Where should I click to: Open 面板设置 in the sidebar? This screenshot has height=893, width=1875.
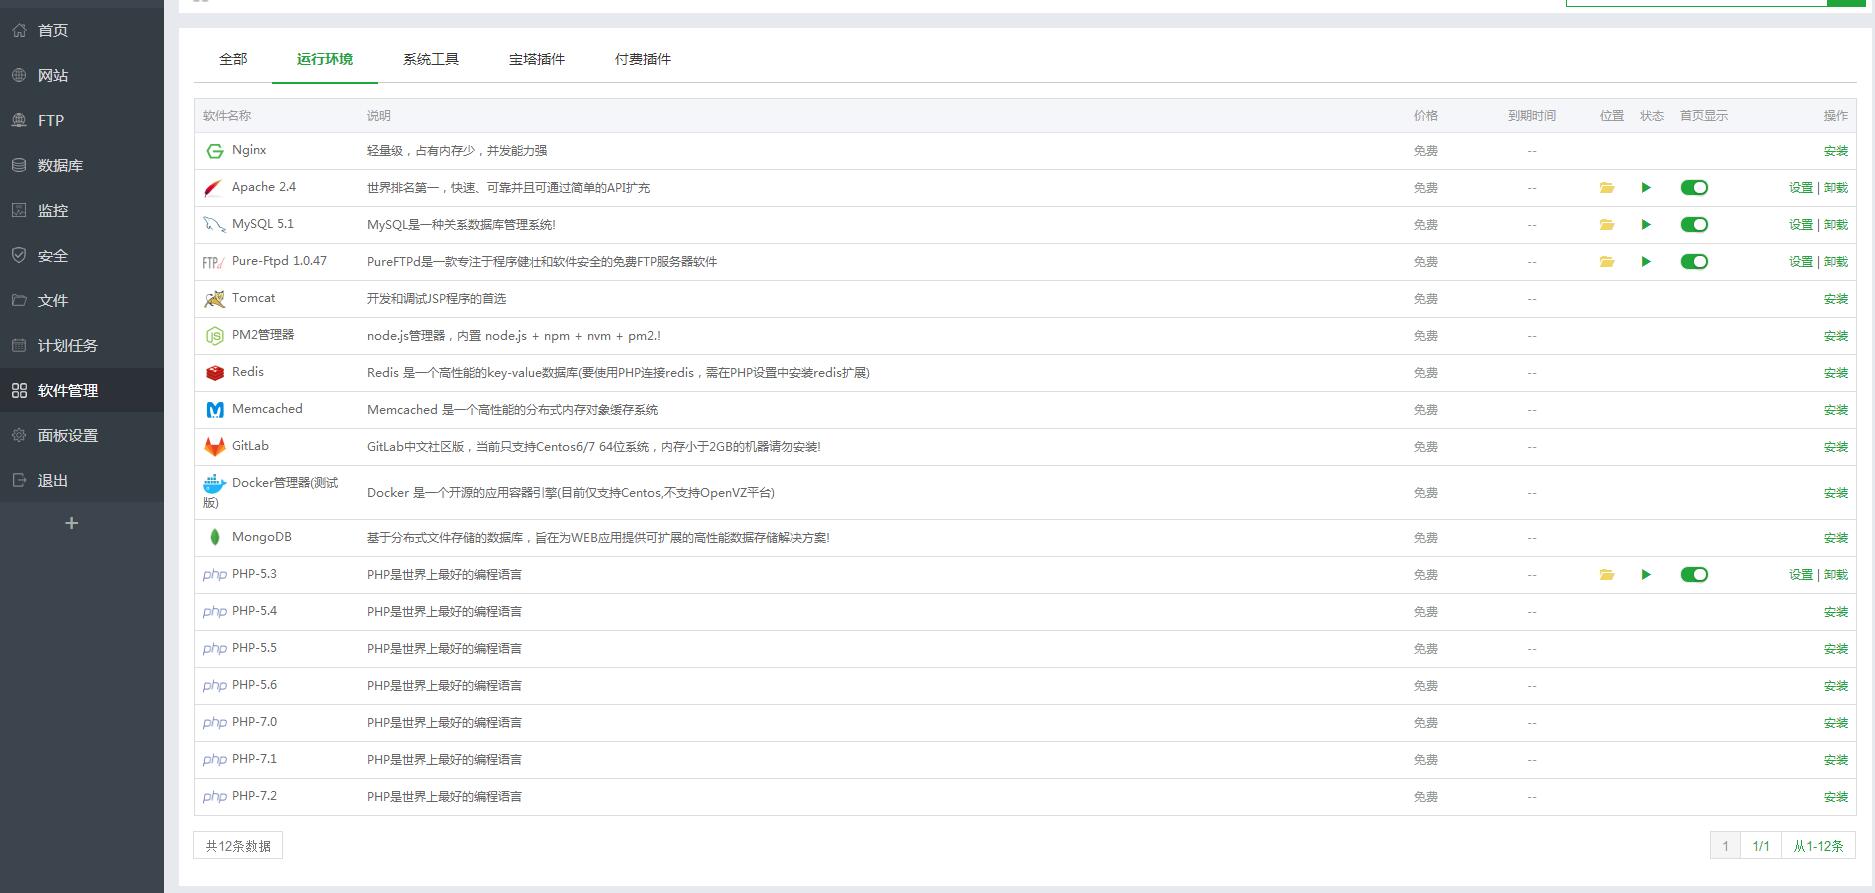click(82, 435)
